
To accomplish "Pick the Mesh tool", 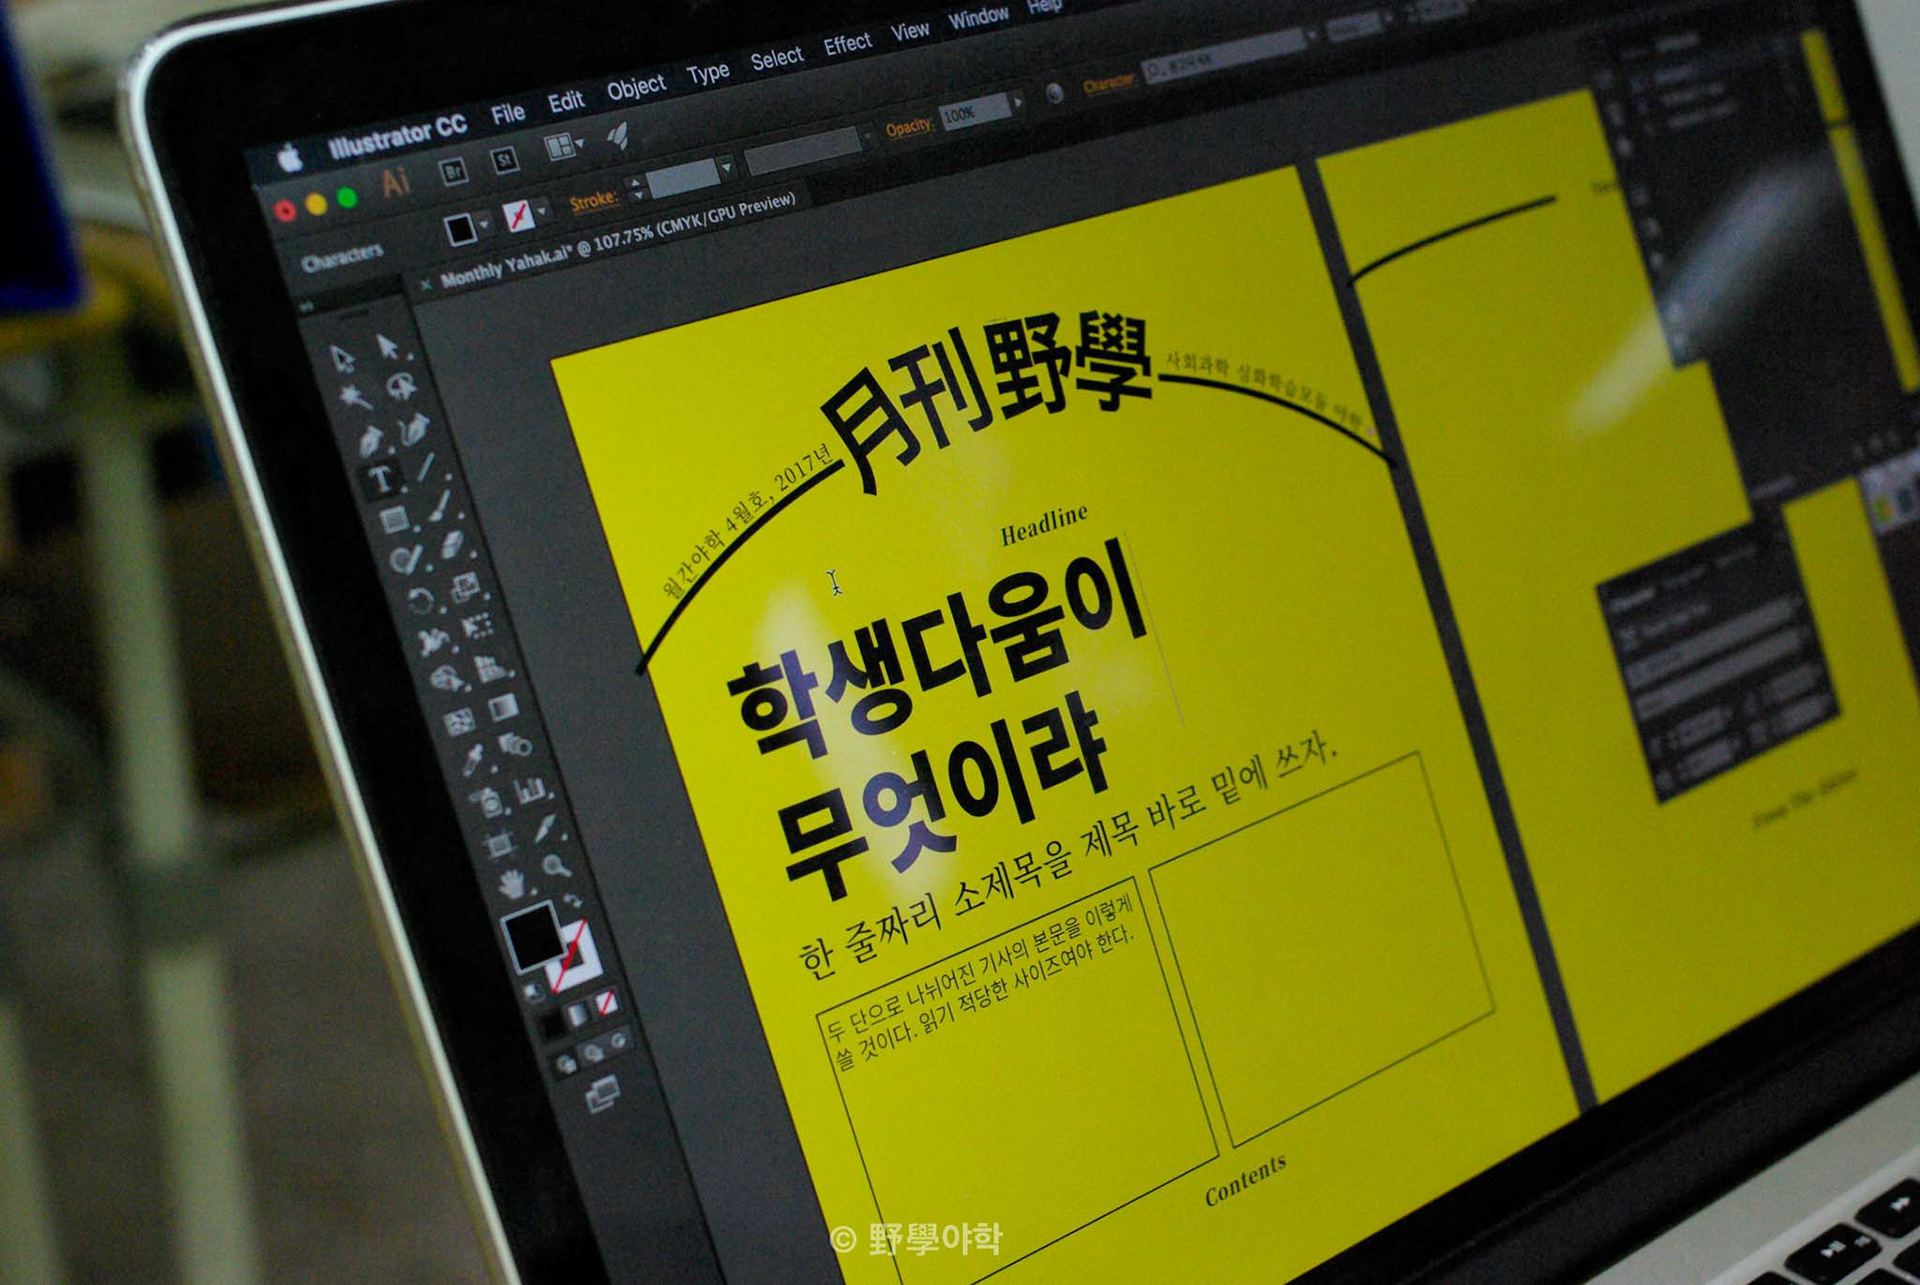I will point(459,721).
